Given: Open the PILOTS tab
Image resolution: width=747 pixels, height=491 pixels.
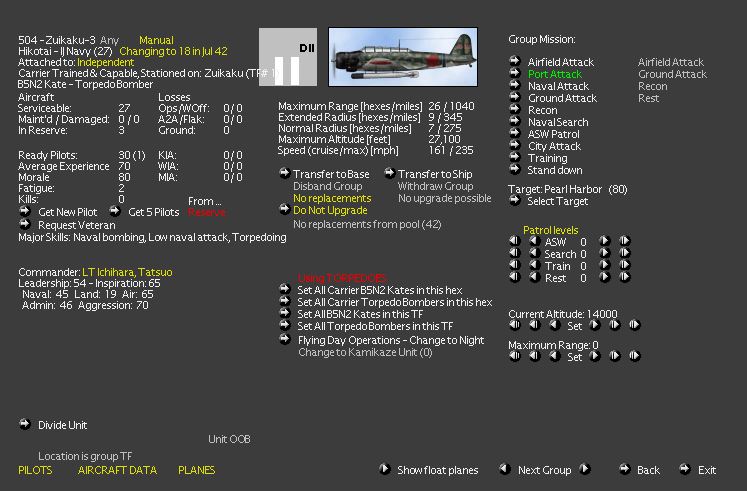Looking at the screenshot, I should pyautogui.click(x=35, y=471).
